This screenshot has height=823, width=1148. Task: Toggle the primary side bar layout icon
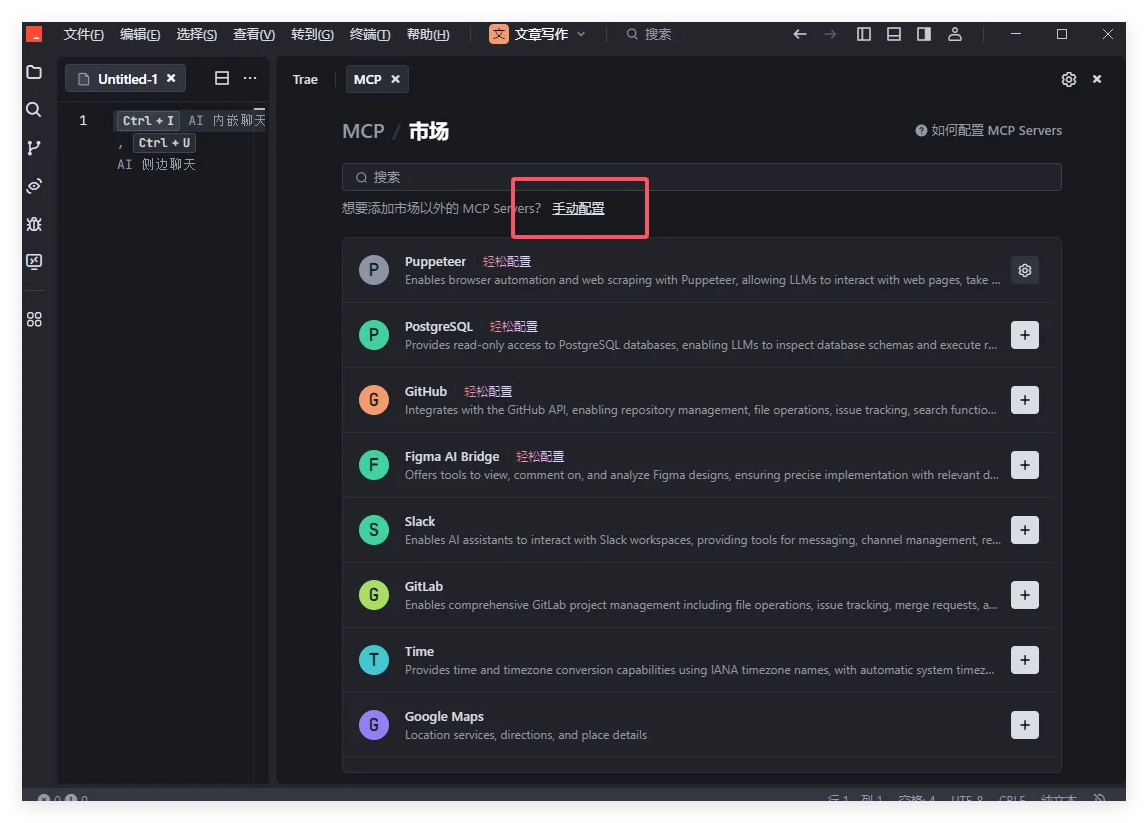864,34
